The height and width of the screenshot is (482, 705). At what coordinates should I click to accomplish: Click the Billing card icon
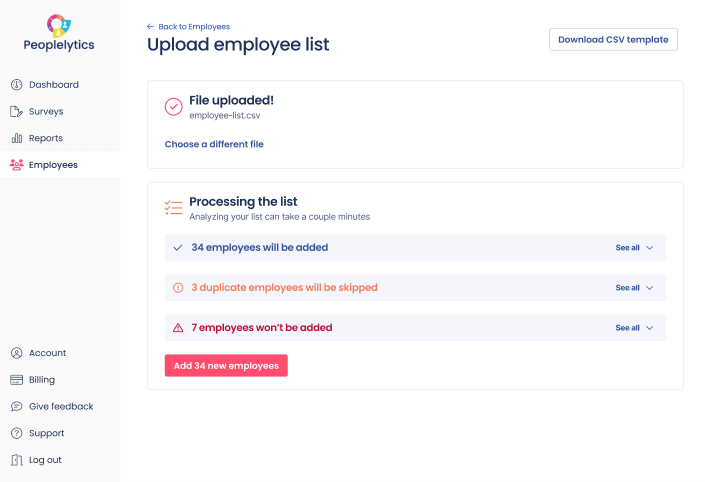click(17, 380)
